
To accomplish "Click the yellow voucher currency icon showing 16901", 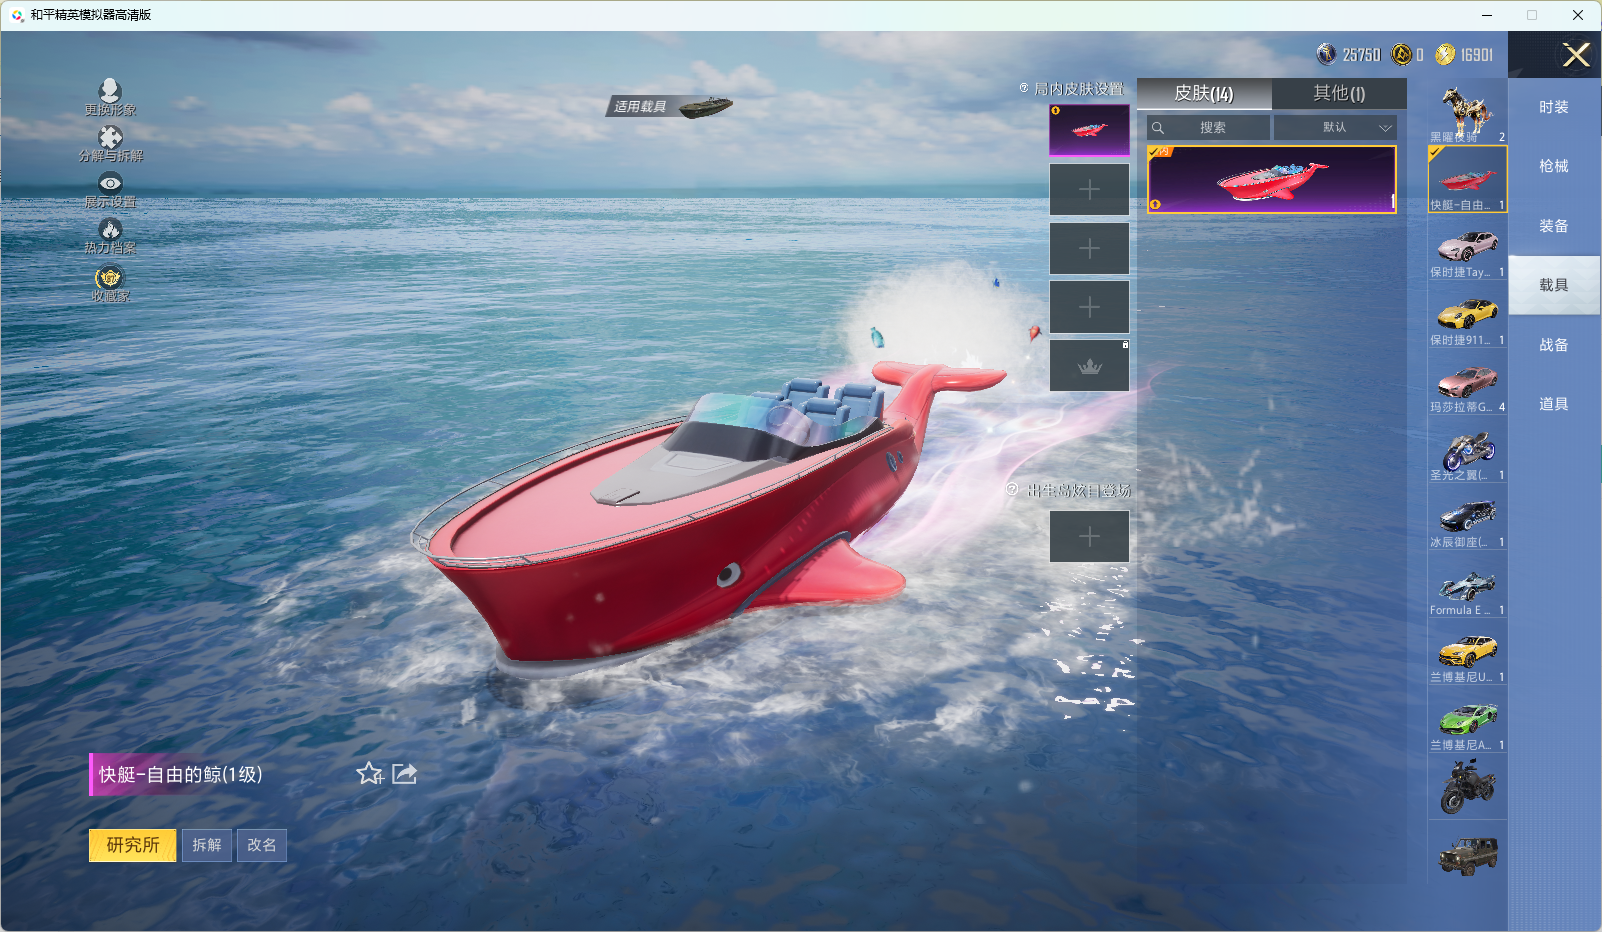I will pyautogui.click(x=1445, y=54).
